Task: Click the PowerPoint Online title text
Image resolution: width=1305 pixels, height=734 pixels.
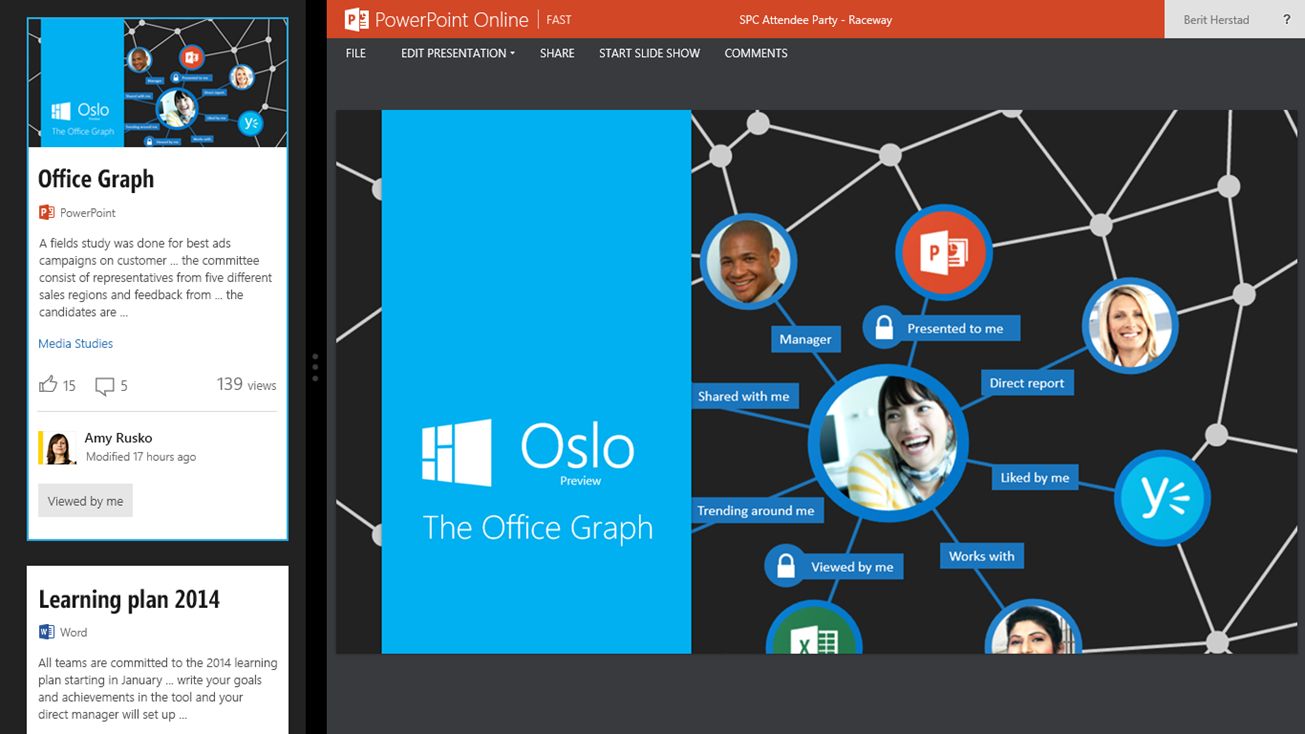Action: (451, 19)
